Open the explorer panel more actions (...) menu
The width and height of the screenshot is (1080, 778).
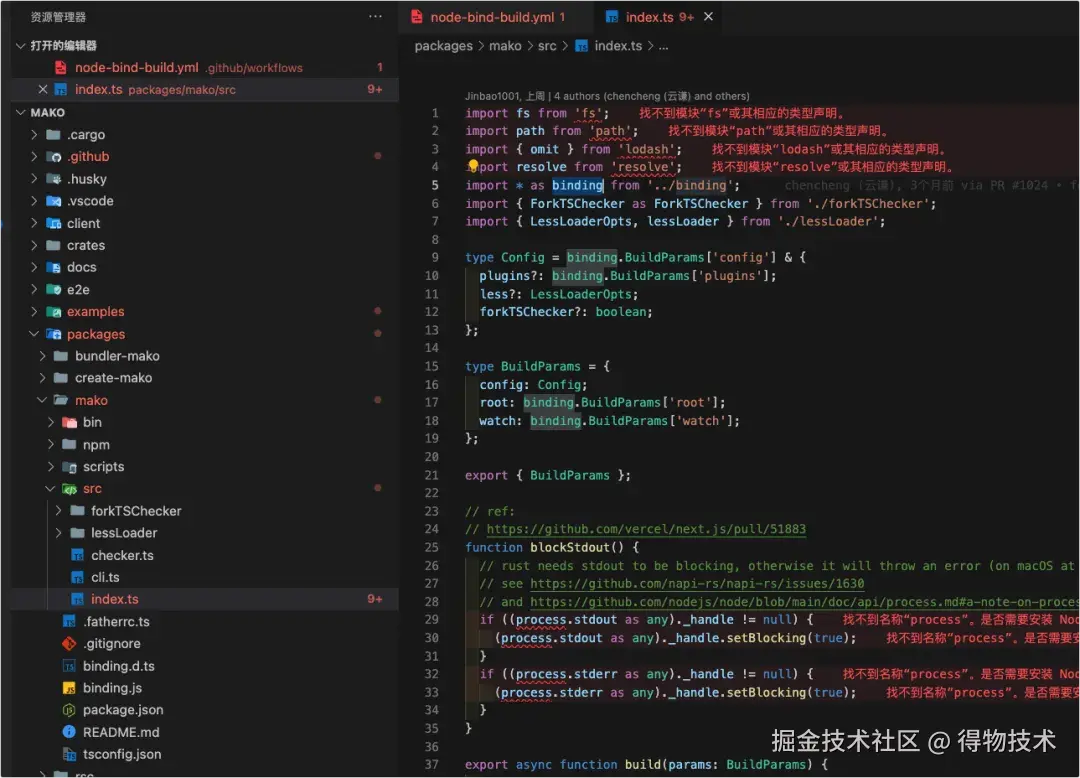point(375,17)
